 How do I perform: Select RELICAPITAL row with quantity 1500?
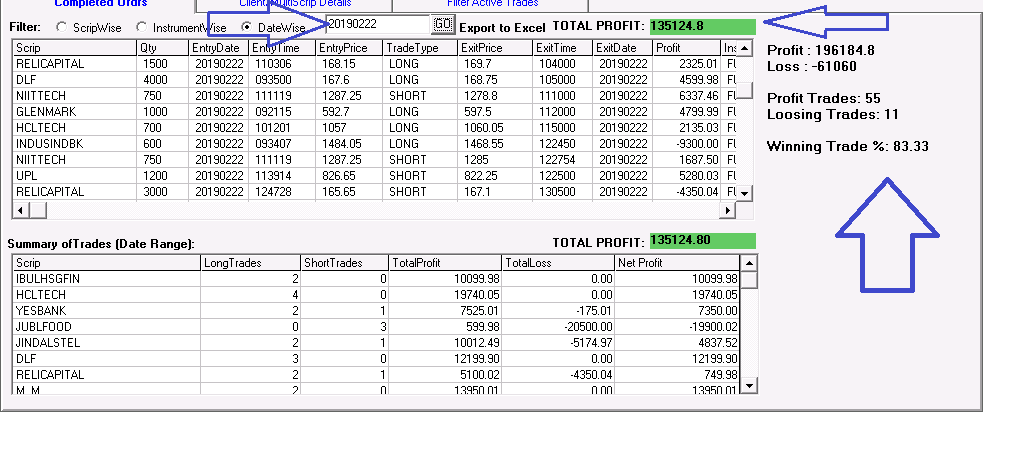pyautogui.click(x=373, y=64)
